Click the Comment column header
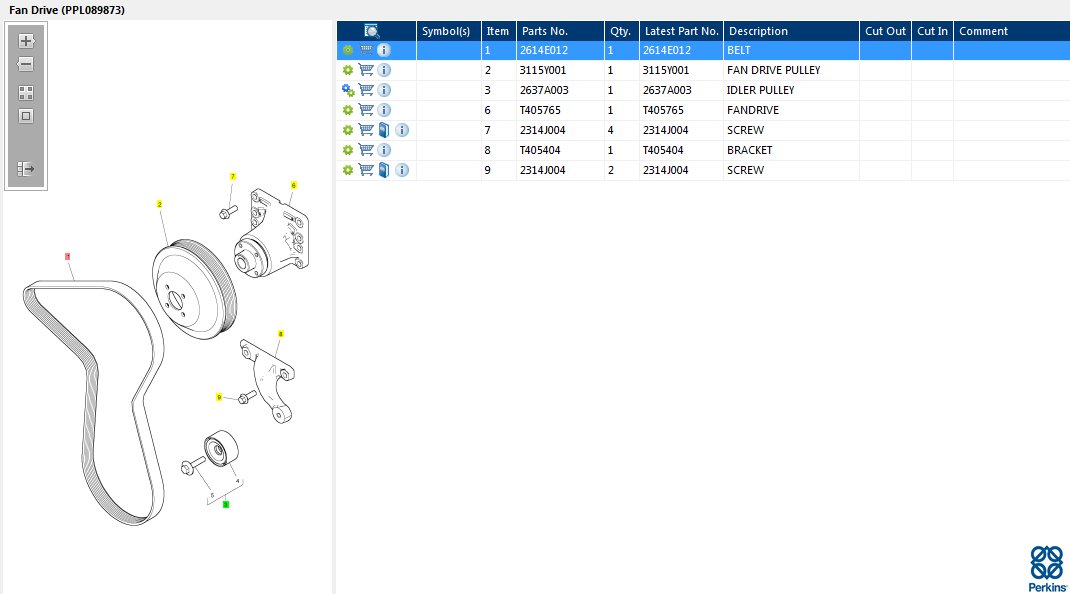 pyautogui.click(x=1011, y=31)
